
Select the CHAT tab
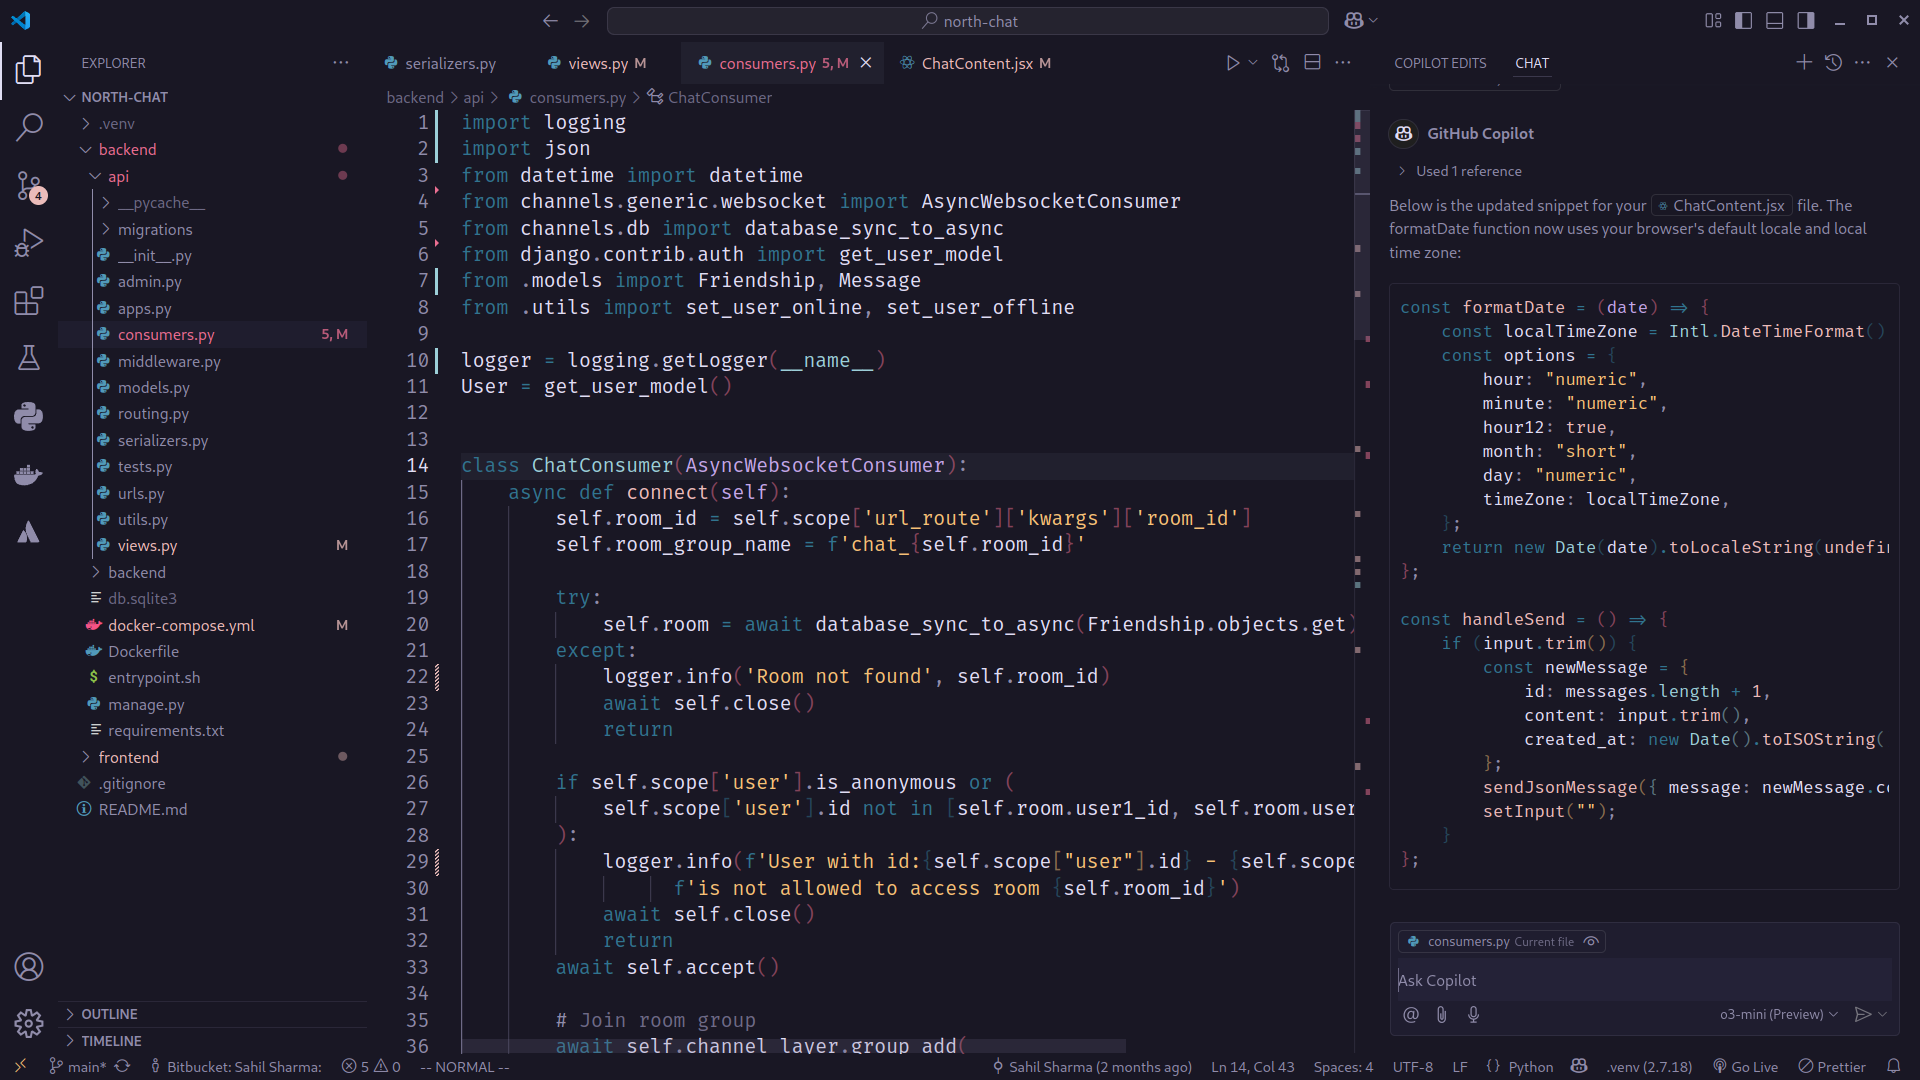click(1531, 63)
